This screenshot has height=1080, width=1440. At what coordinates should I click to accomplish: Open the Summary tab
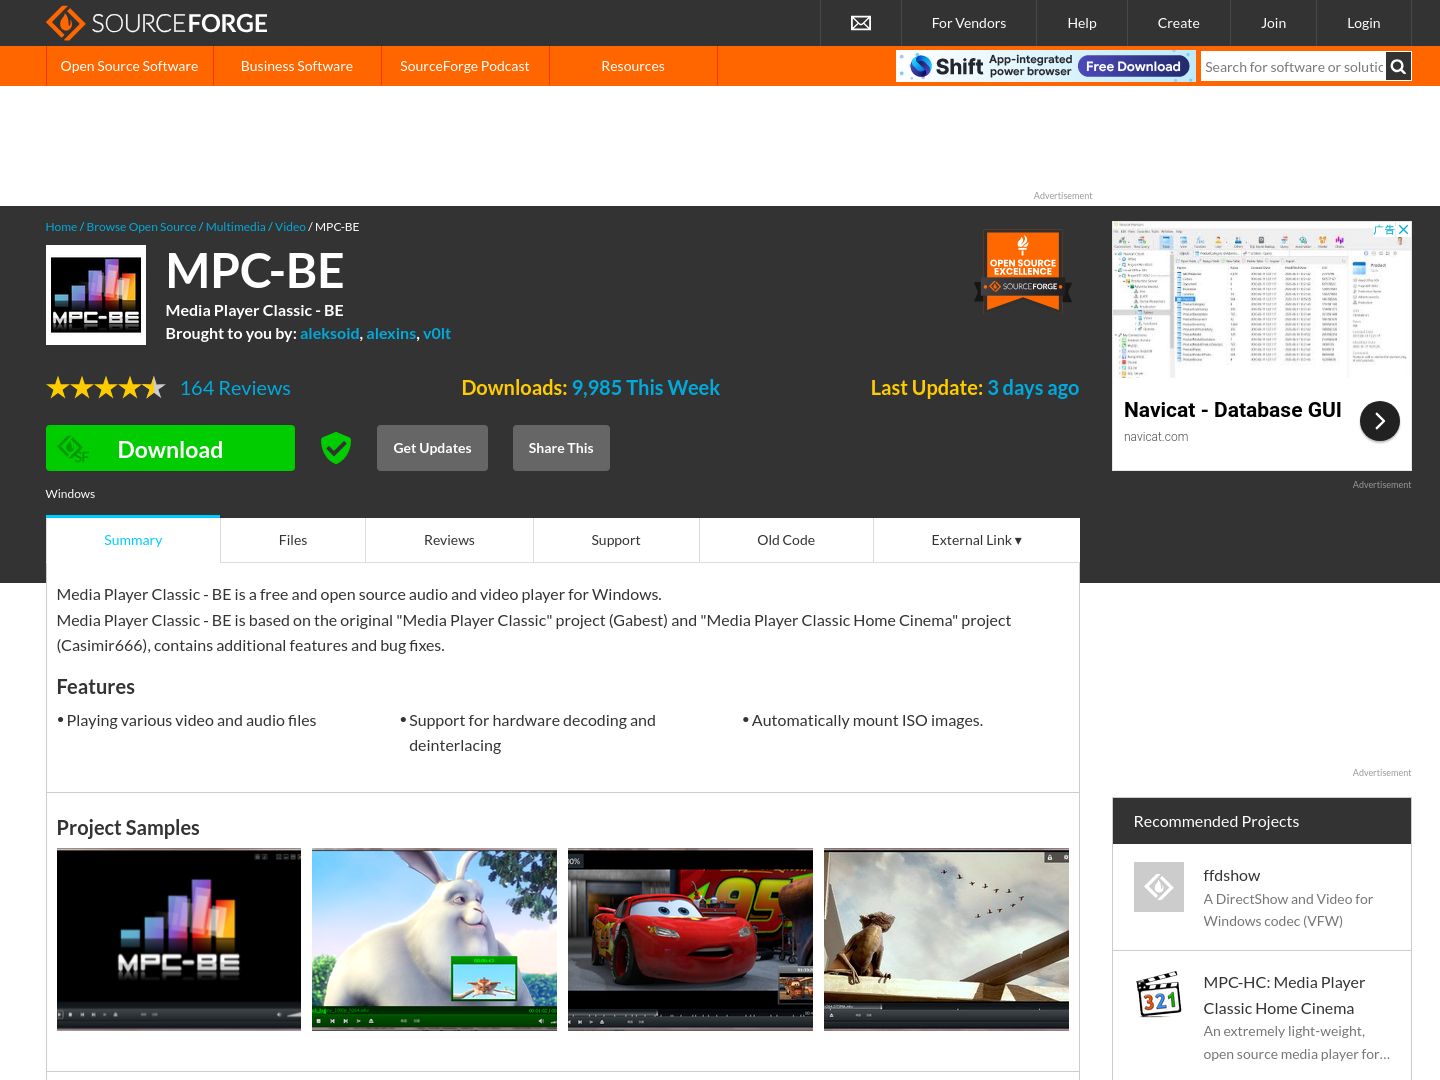click(x=133, y=540)
